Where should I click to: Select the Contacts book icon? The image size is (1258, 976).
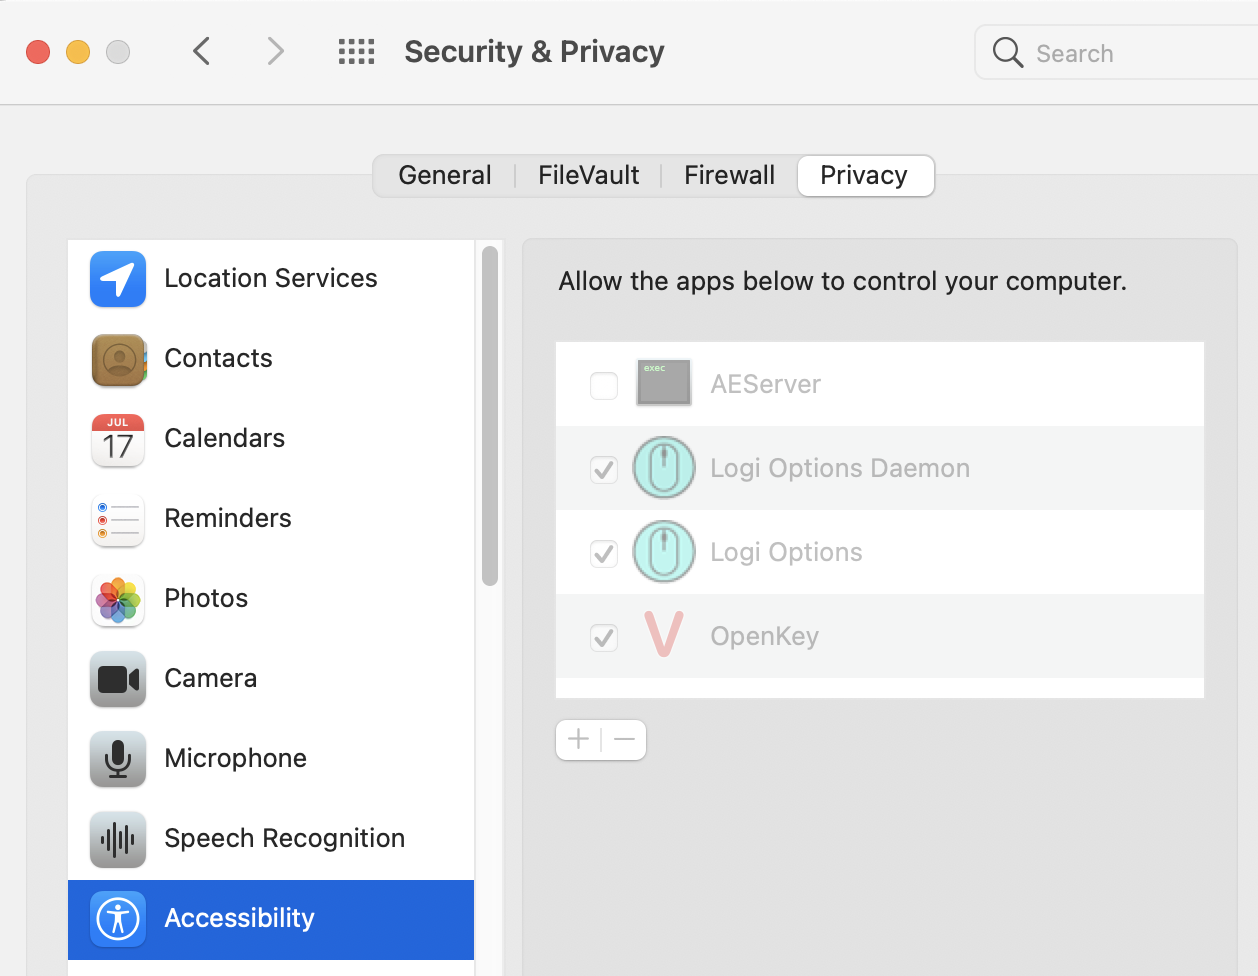tap(118, 359)
